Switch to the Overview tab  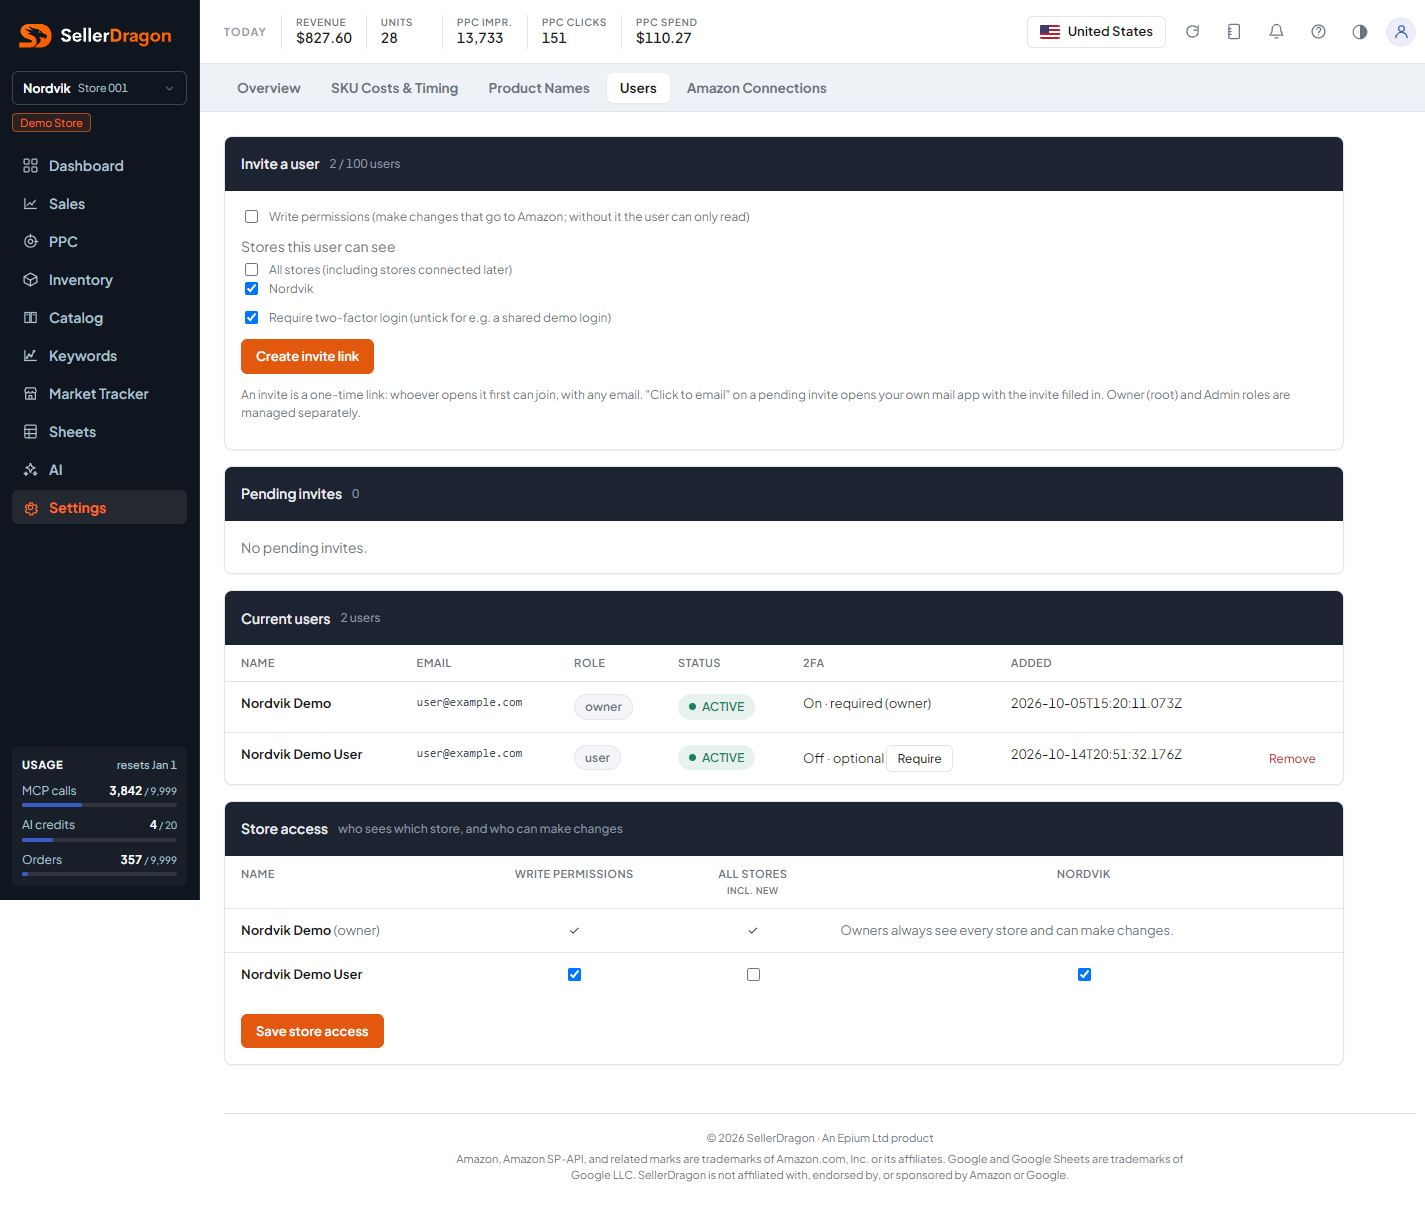click(269, 88)
